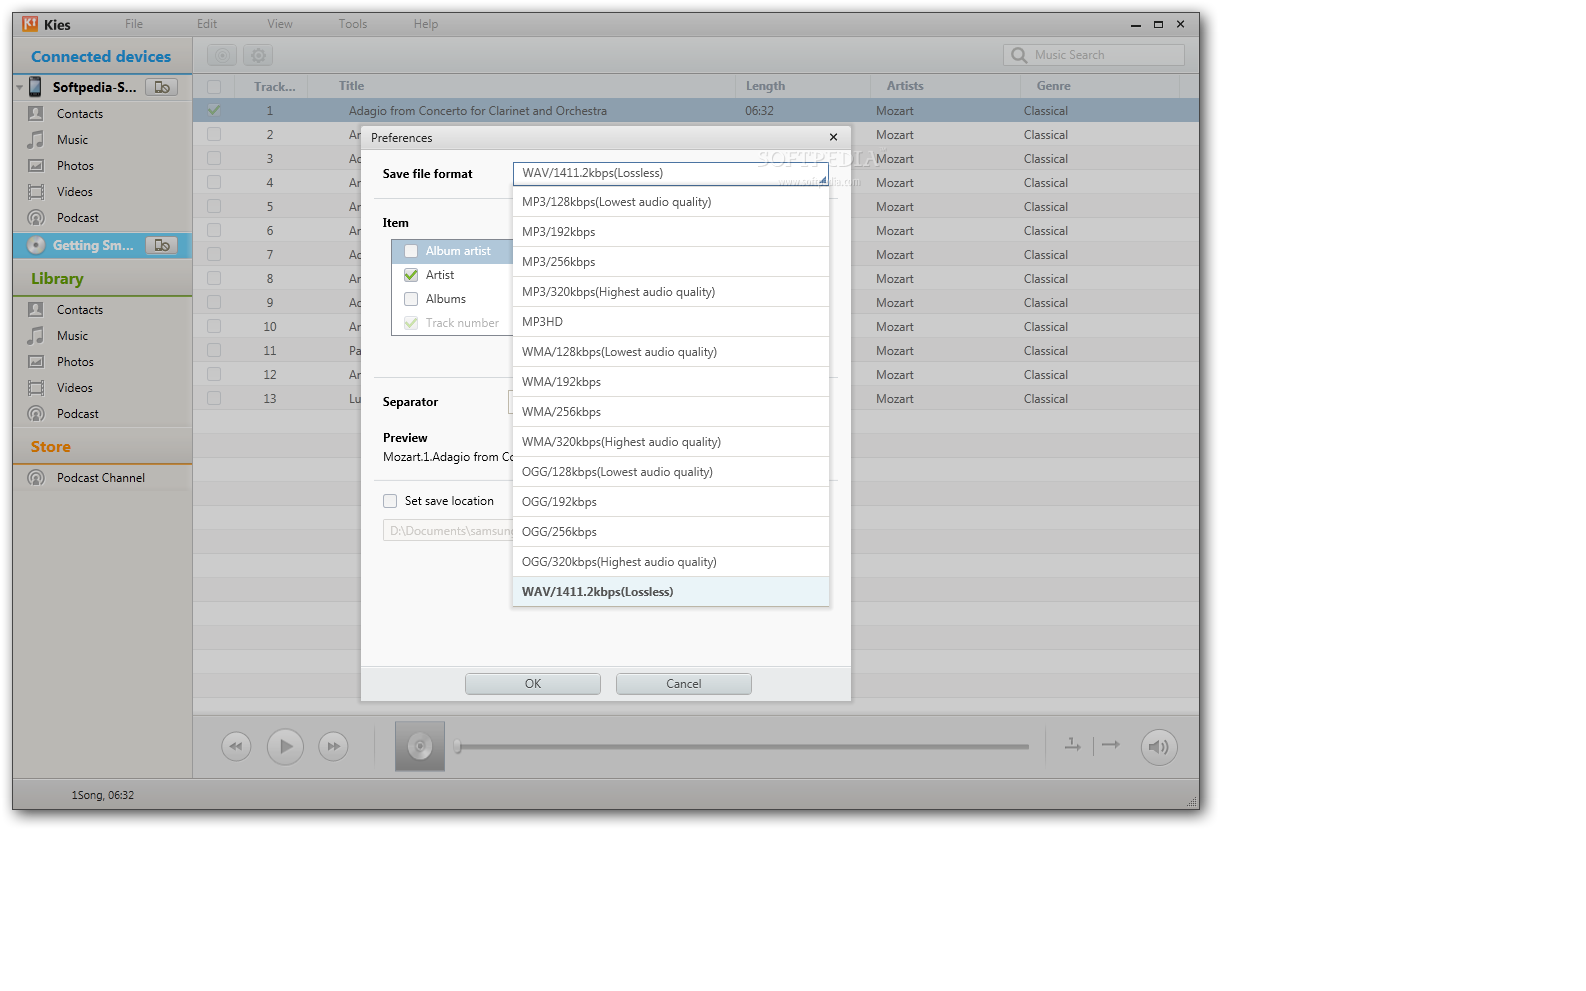Open Podcast Channel in the Store
This screenshot has height=991, width=1586.
point(101,478)
